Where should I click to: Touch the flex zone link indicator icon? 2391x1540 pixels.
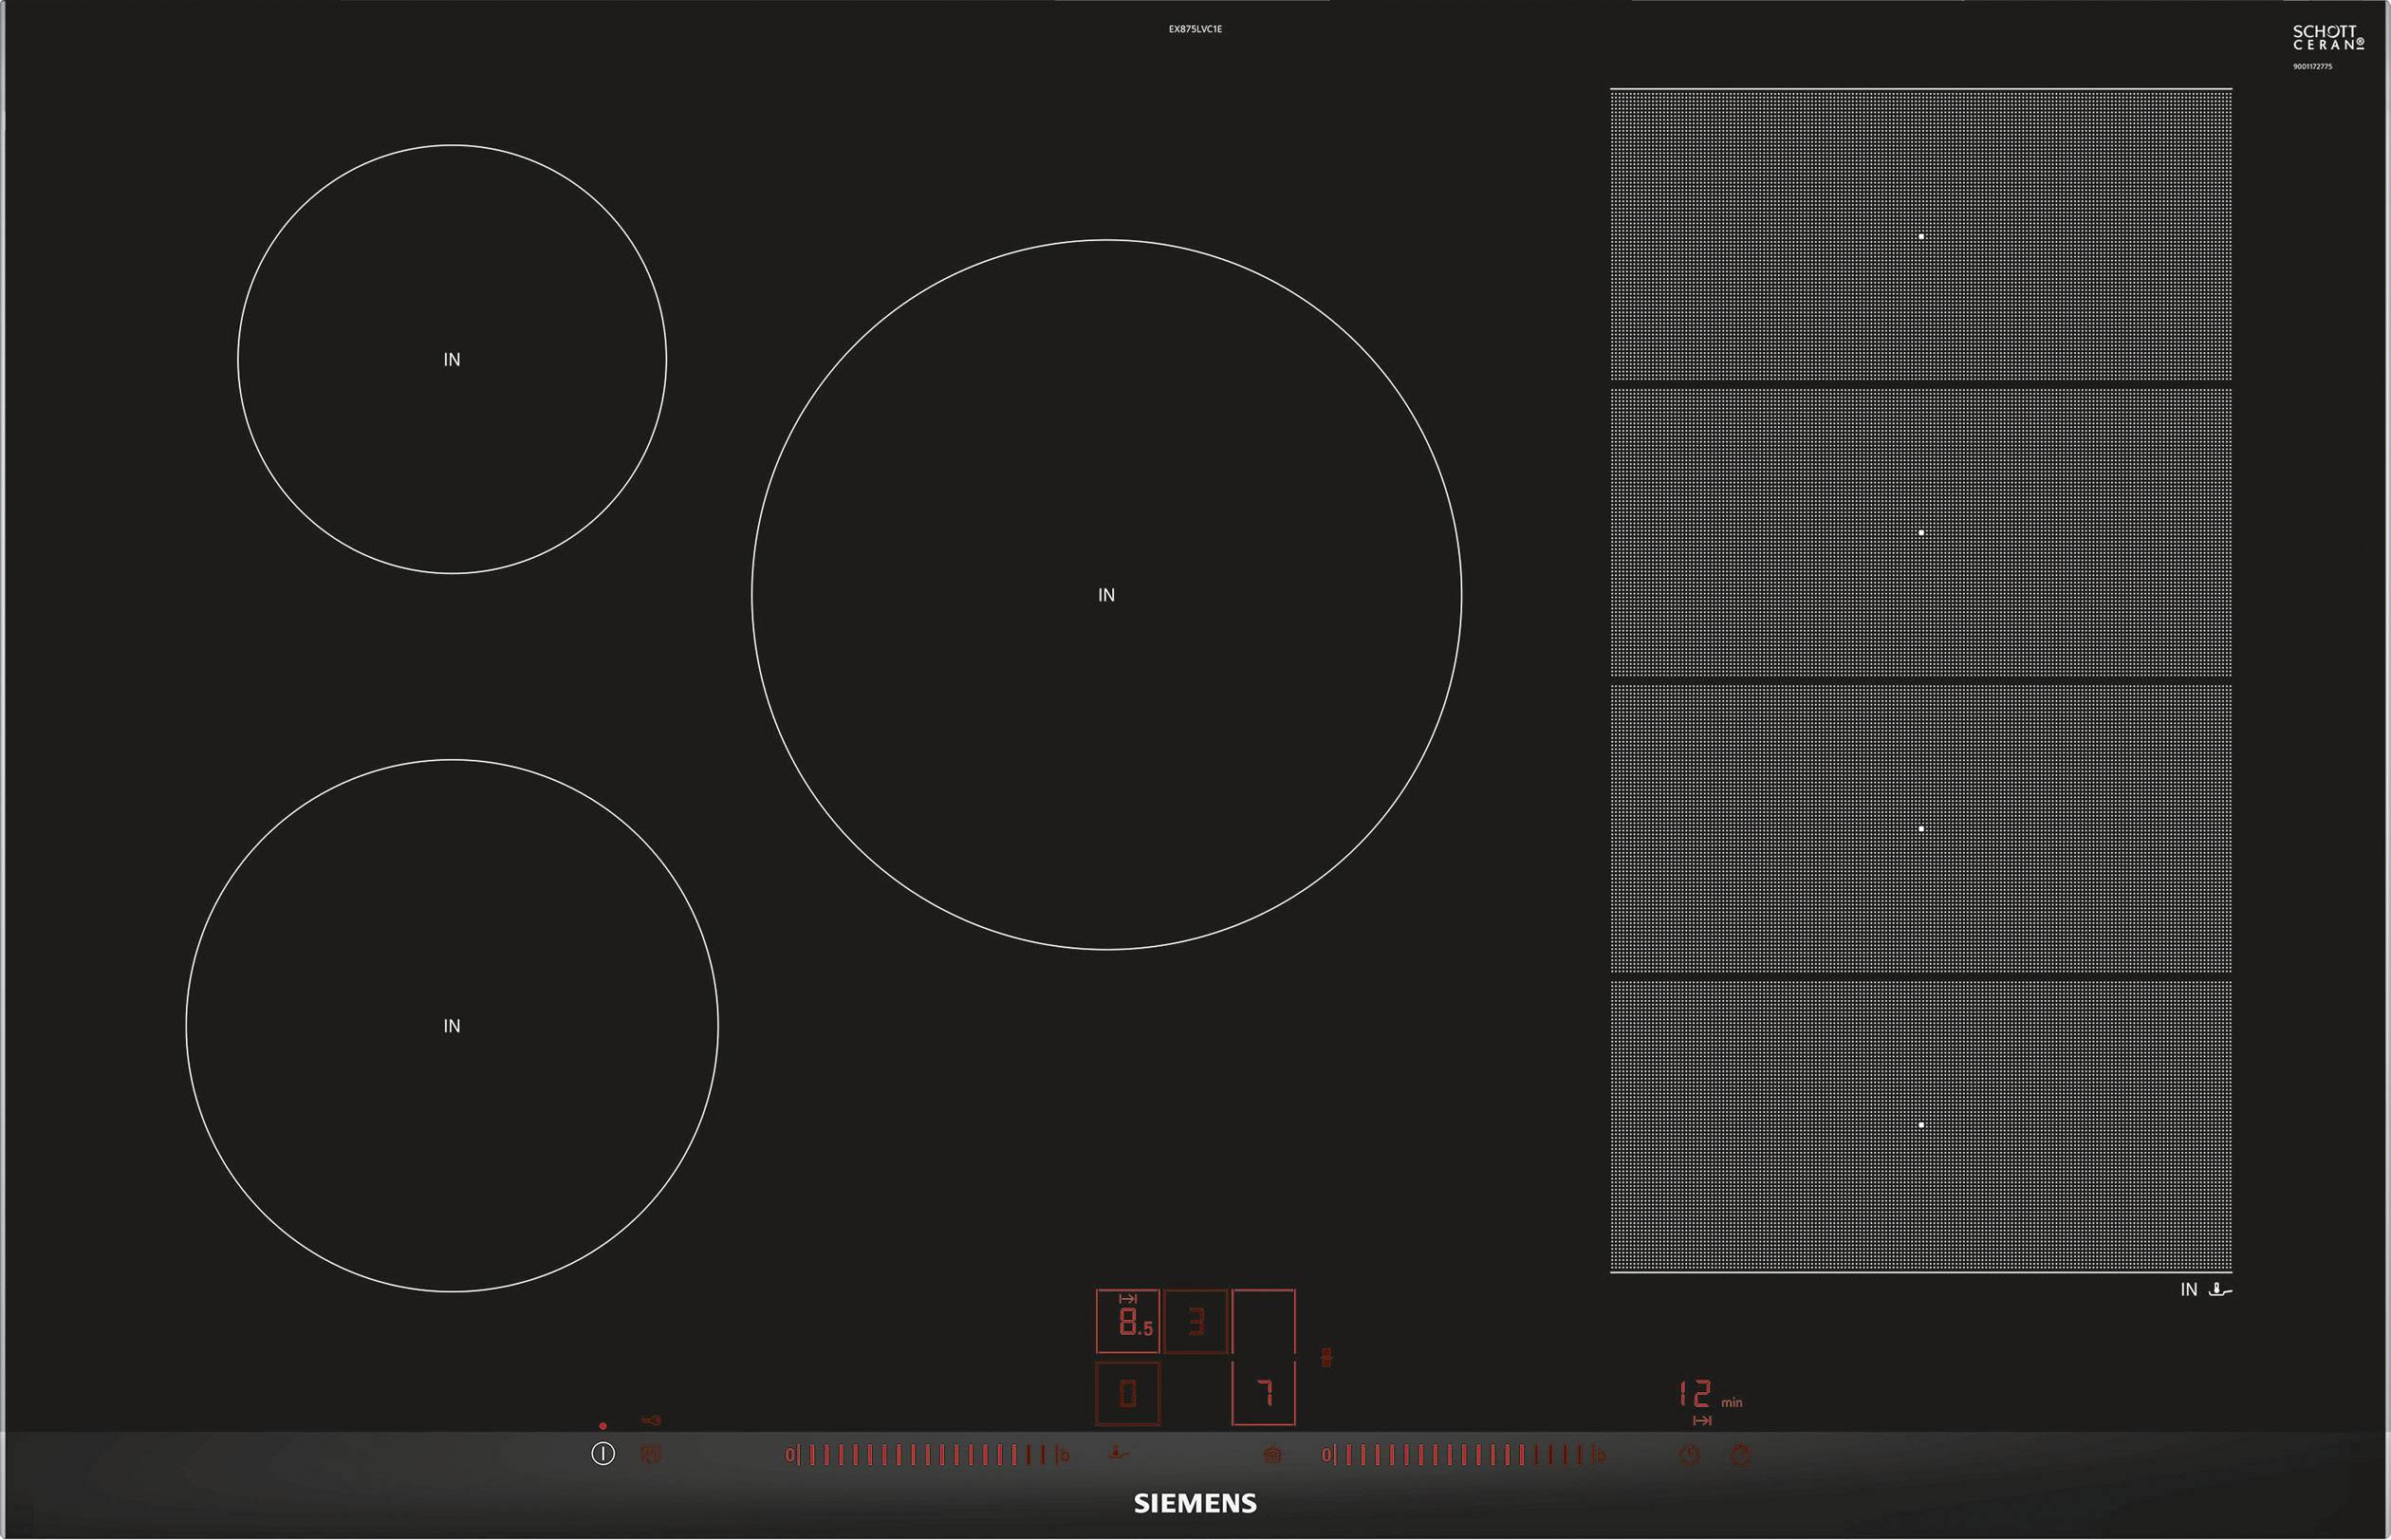point(1326,1357)
